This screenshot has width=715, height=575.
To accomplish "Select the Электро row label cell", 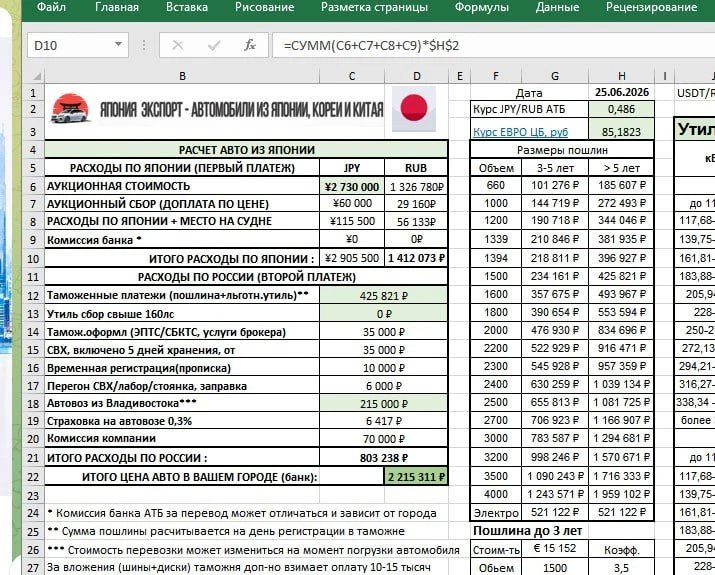I will (496, 513).
